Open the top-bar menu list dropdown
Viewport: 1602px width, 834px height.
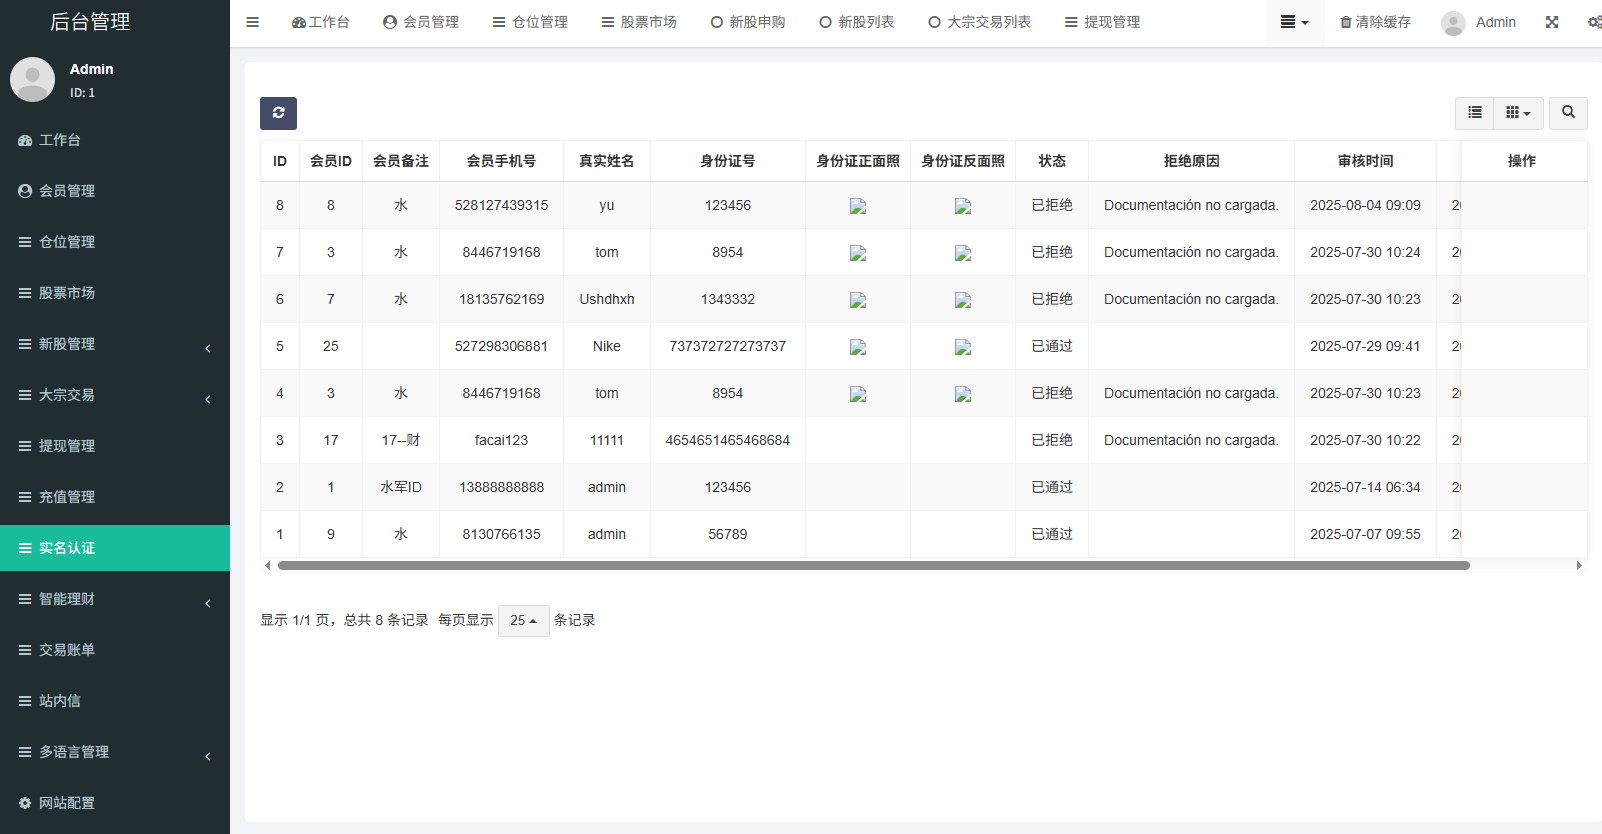[x=1294, y=22]
